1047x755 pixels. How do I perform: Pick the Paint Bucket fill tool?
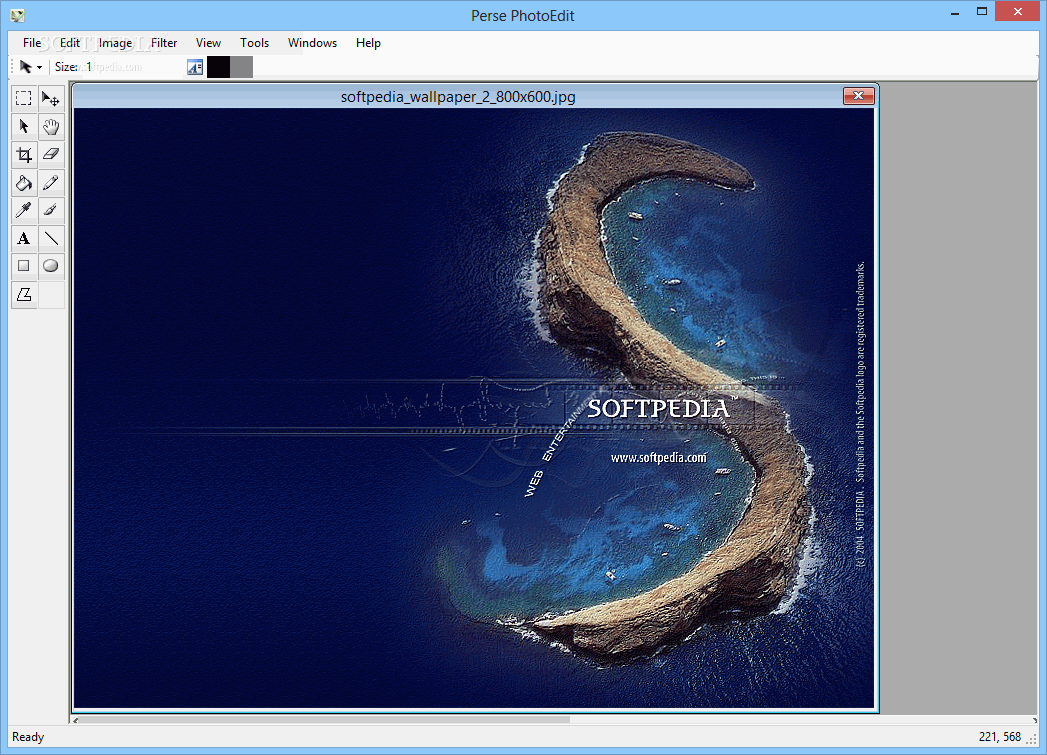click(23, 182)
